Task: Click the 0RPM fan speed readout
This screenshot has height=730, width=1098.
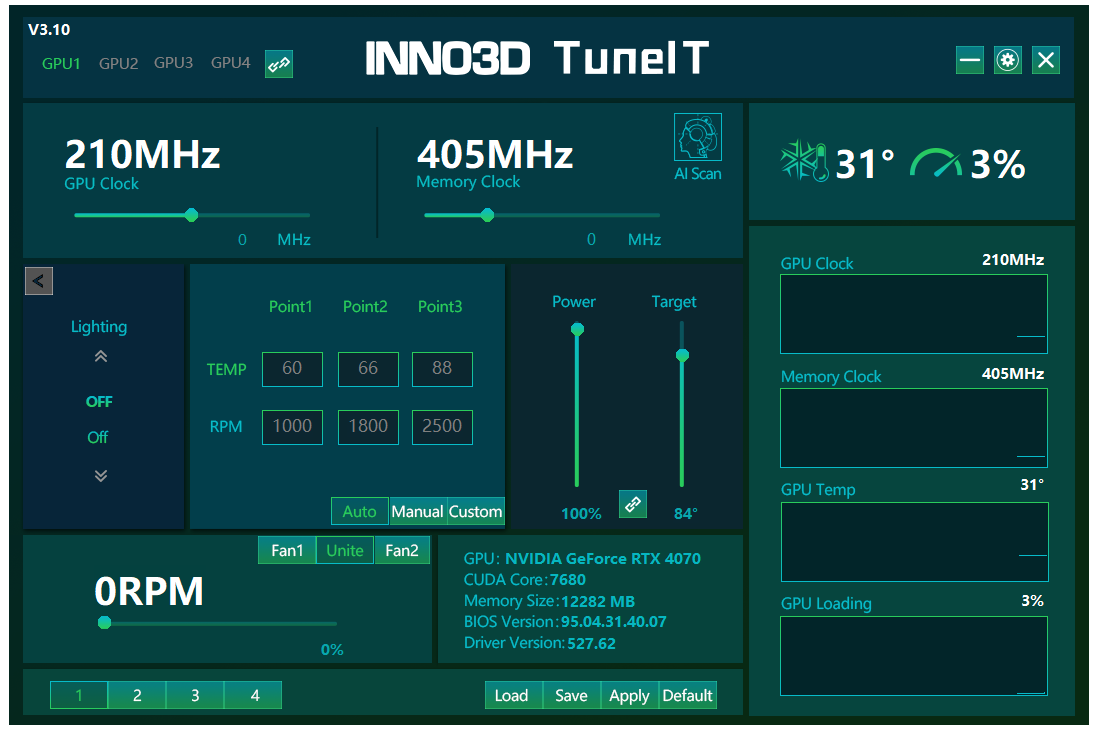Action: pos(149,591)
